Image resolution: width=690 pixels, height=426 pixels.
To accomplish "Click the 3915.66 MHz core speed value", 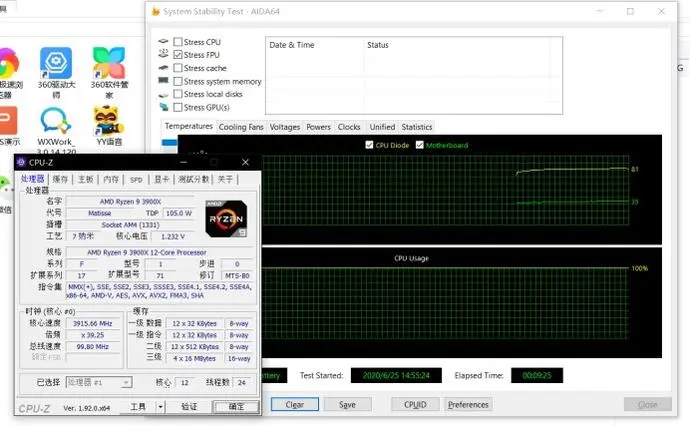I will coord(93,323).
